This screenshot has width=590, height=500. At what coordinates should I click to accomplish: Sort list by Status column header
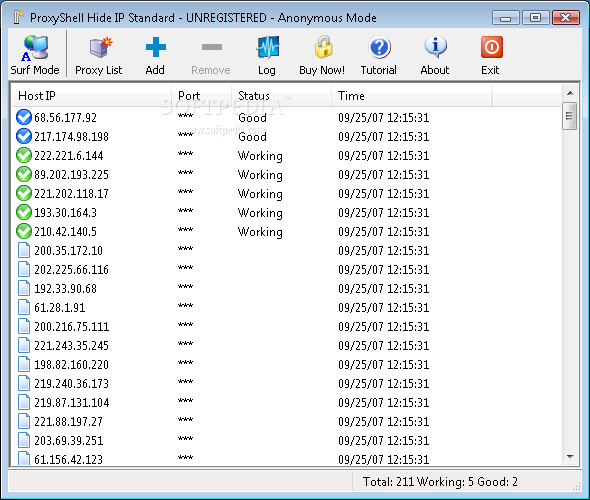click(282, 96)
